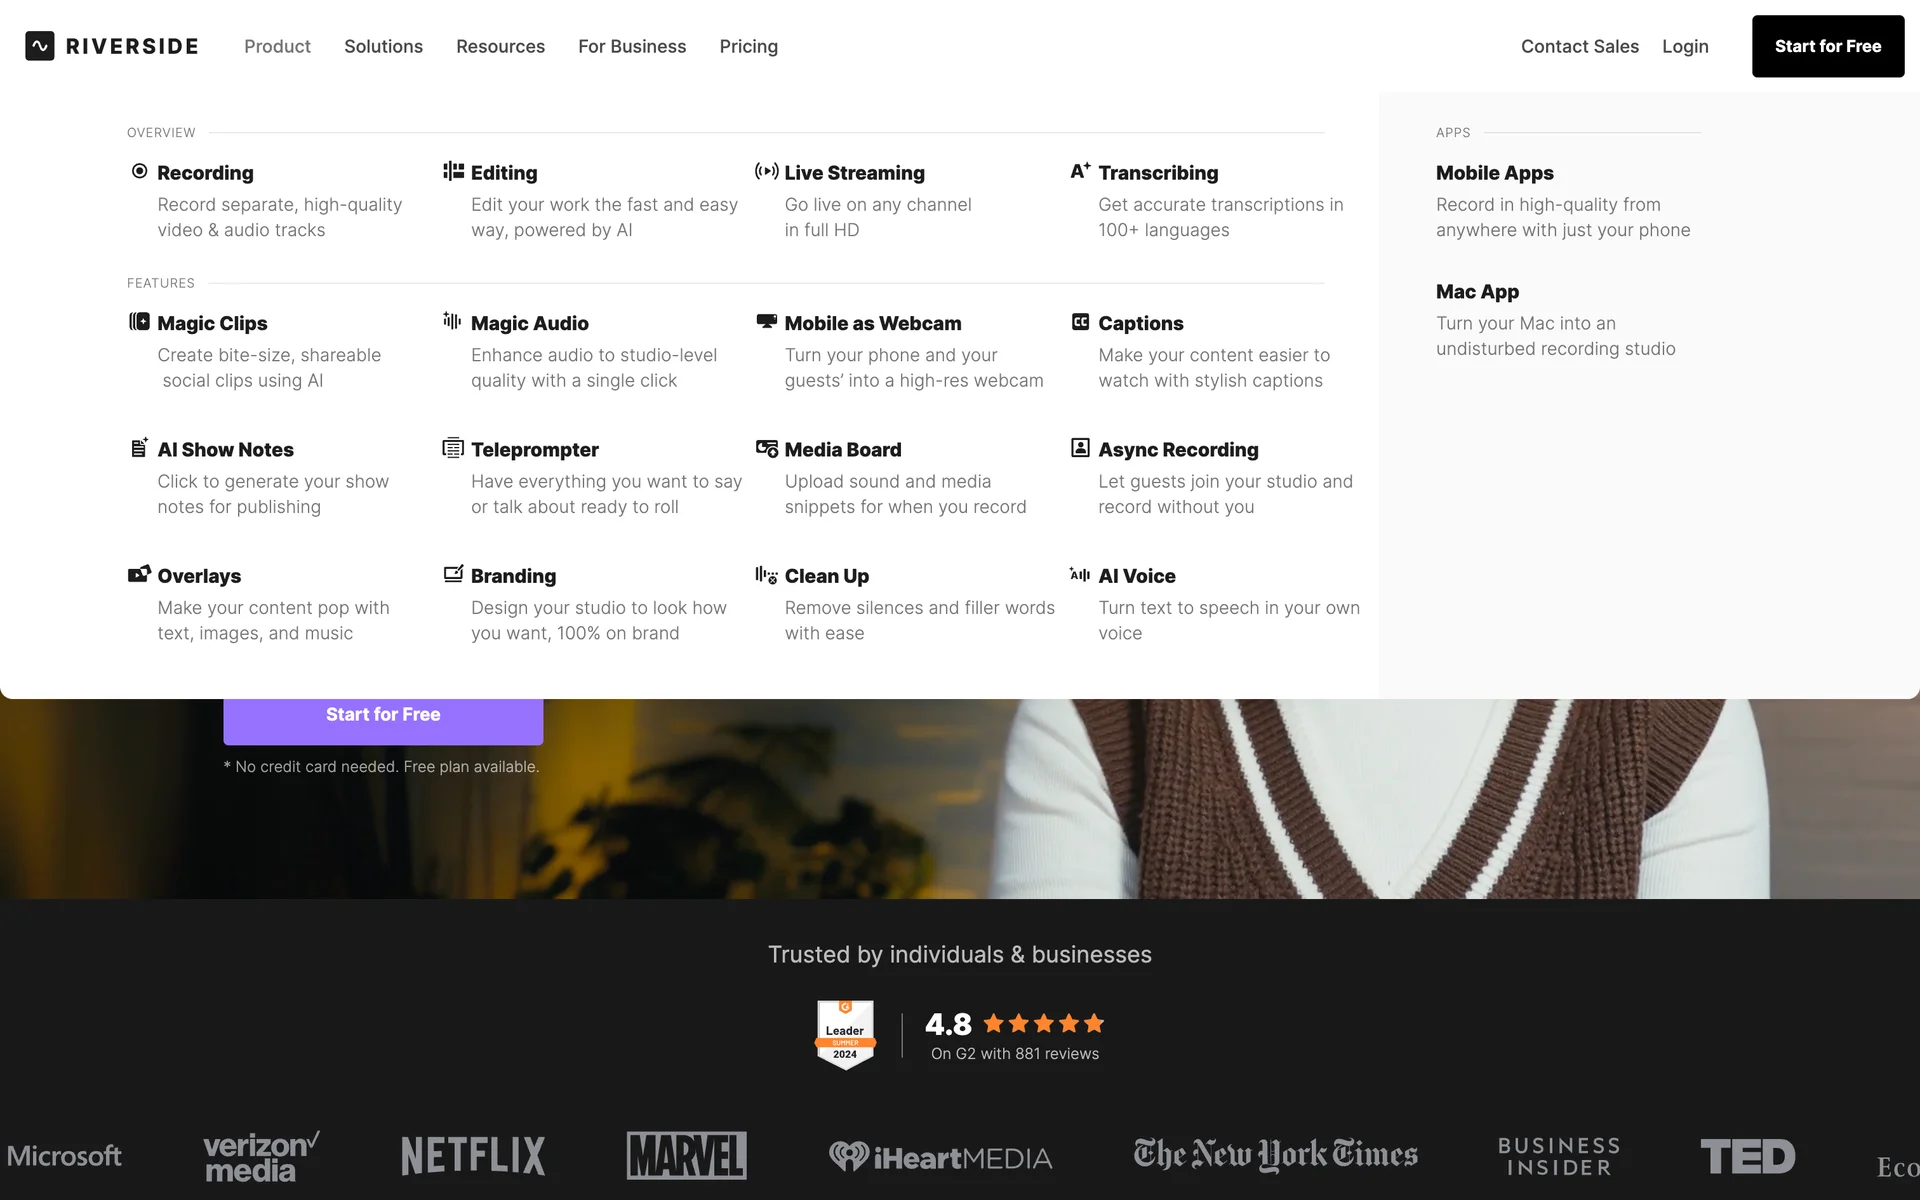Click the G2 Leader 2024 badge
This screenshot has height=1200, width=1920.
pyautogui.click(x=845, y=1035)
